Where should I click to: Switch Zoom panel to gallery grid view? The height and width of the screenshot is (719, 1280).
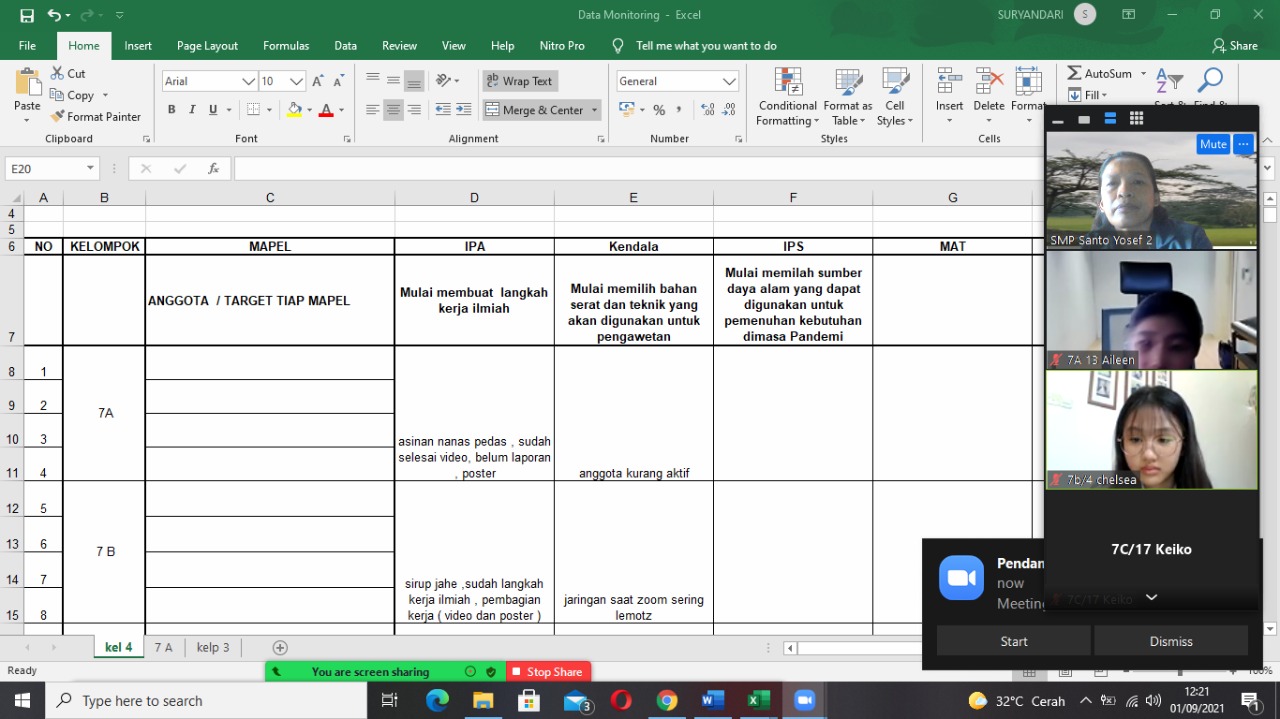point(1136,119)
